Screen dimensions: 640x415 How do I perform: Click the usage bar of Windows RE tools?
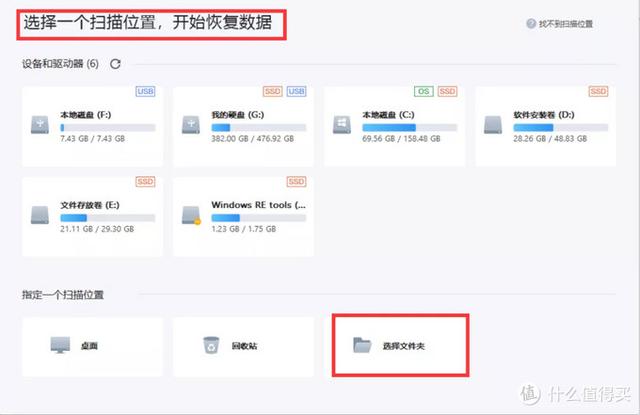coord(259,218)
